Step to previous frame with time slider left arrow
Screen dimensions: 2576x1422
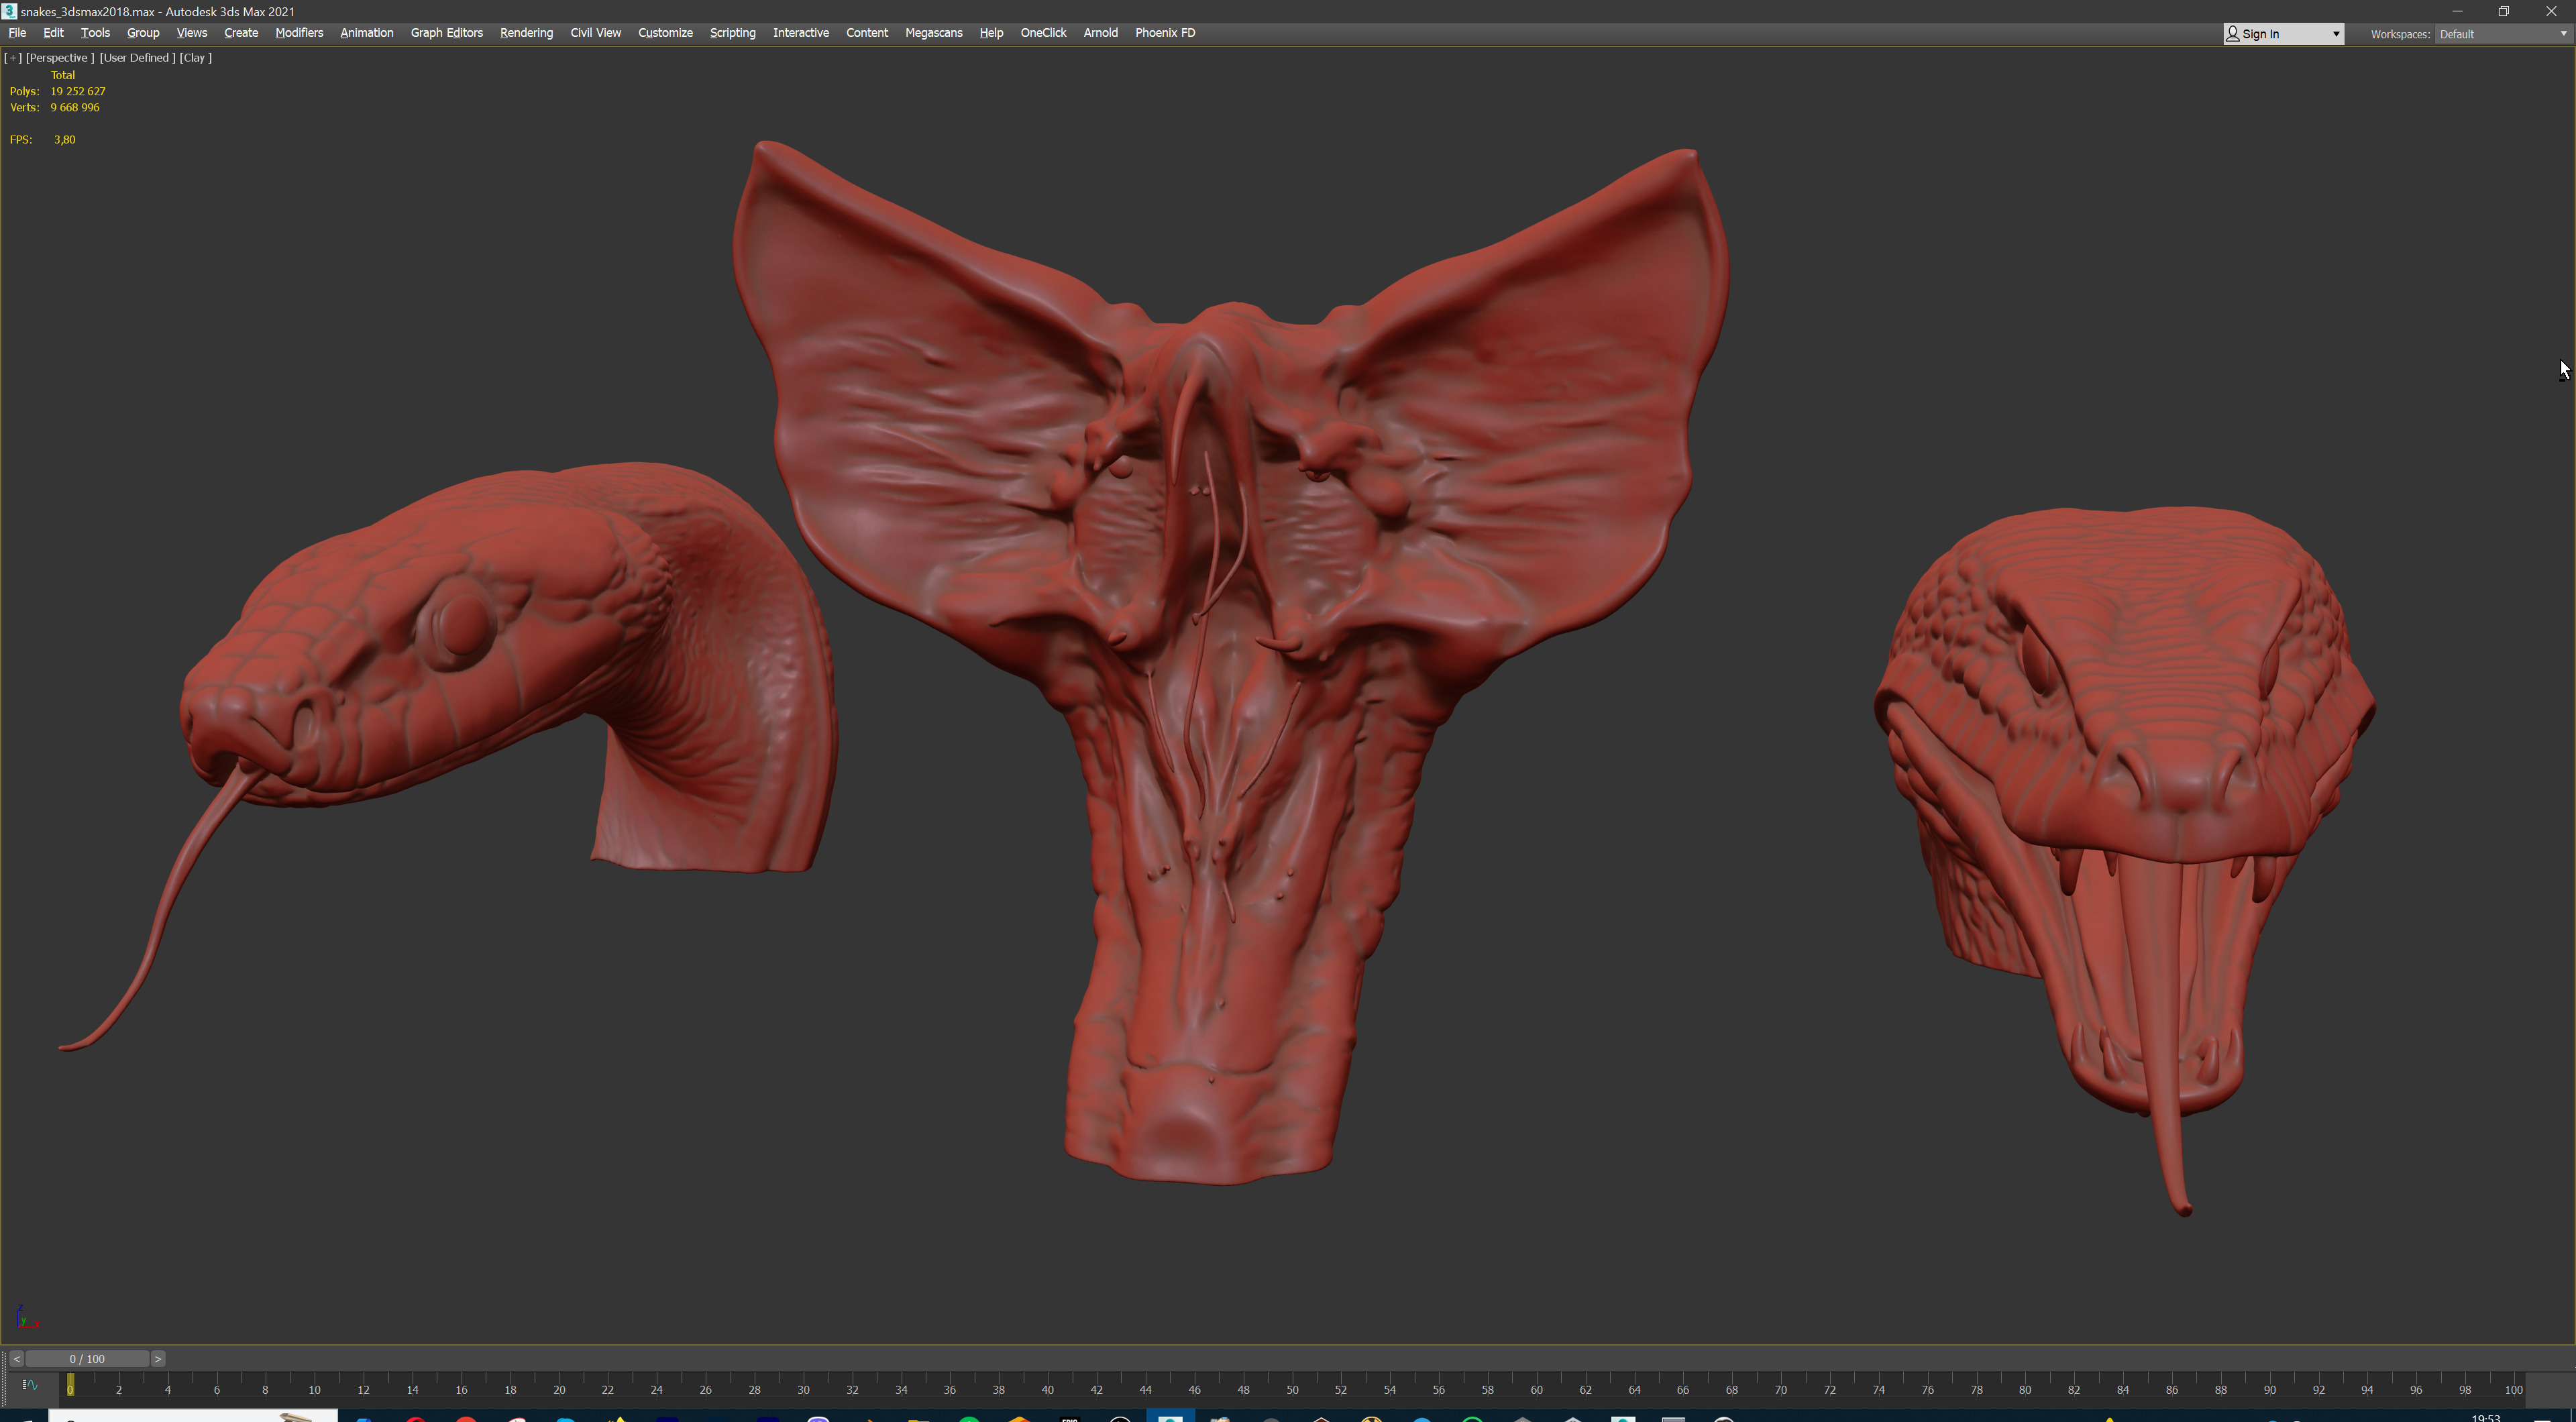(16, 1358)
